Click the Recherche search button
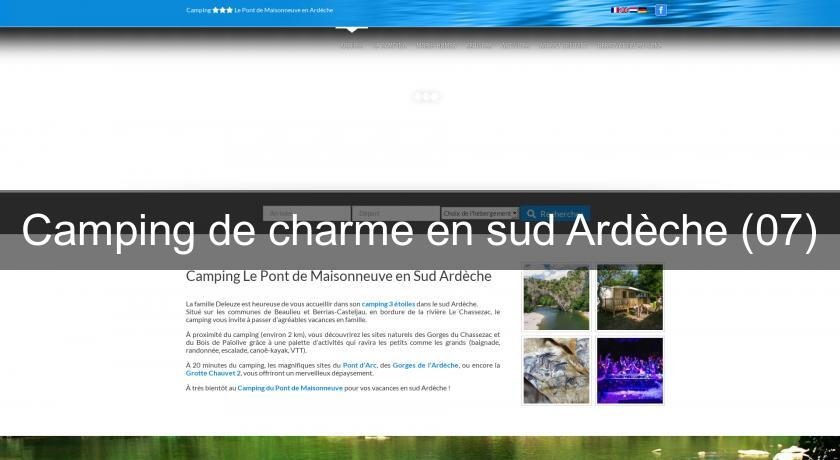The image size is (840, 460). 555,214
